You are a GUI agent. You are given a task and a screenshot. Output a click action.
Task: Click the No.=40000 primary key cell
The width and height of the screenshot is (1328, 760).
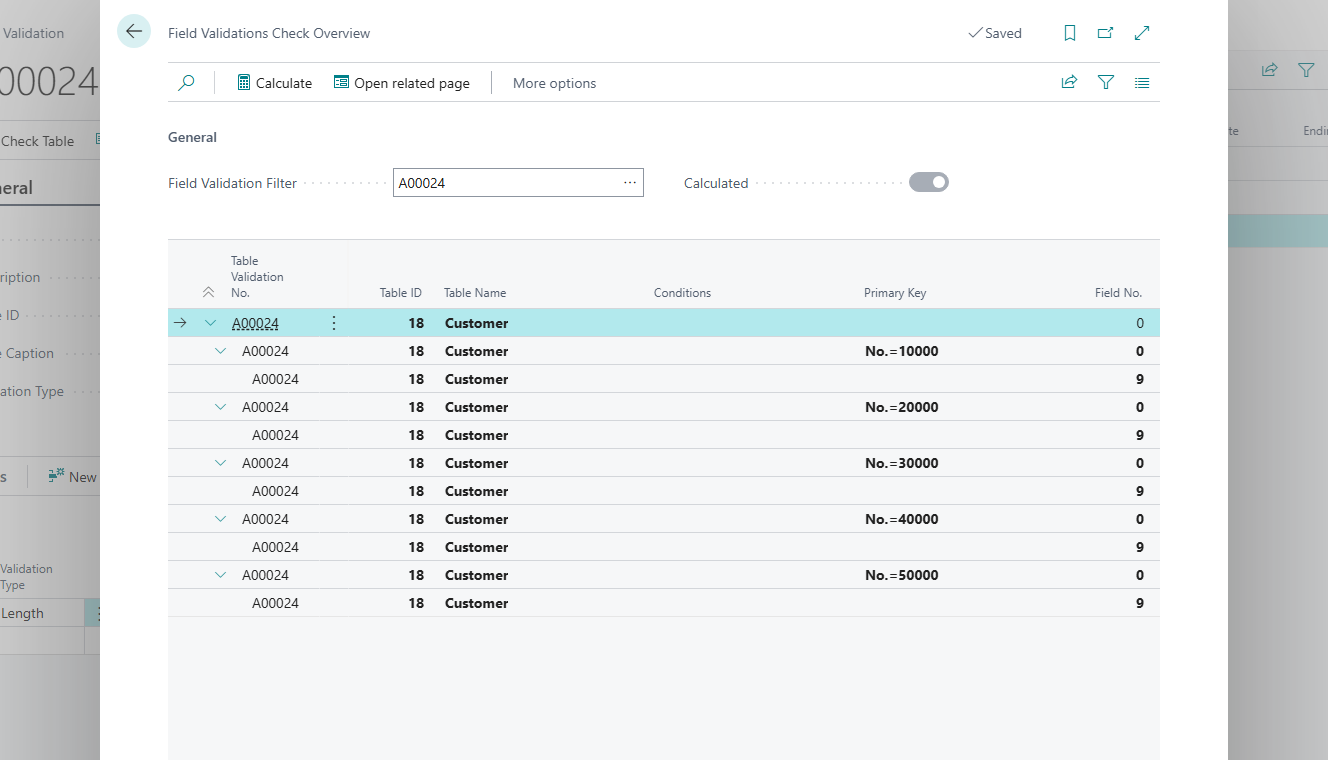point(901,519)
